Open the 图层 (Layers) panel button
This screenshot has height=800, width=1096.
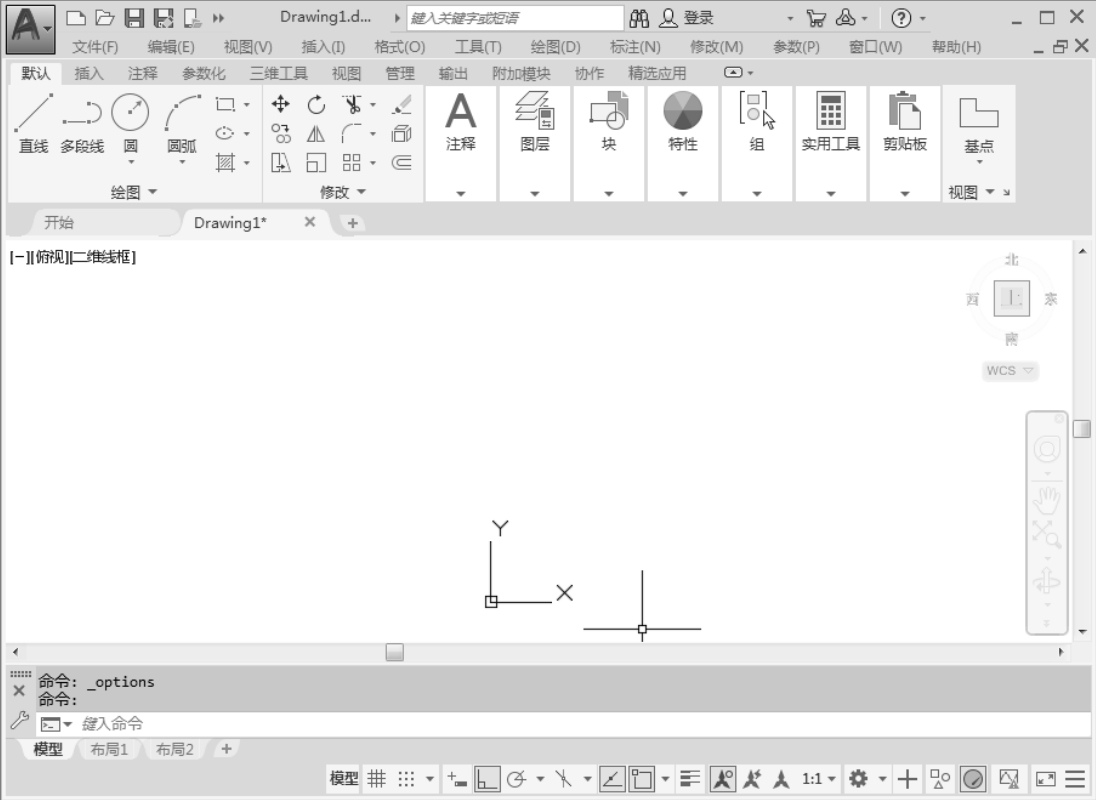tap(534, 143)
